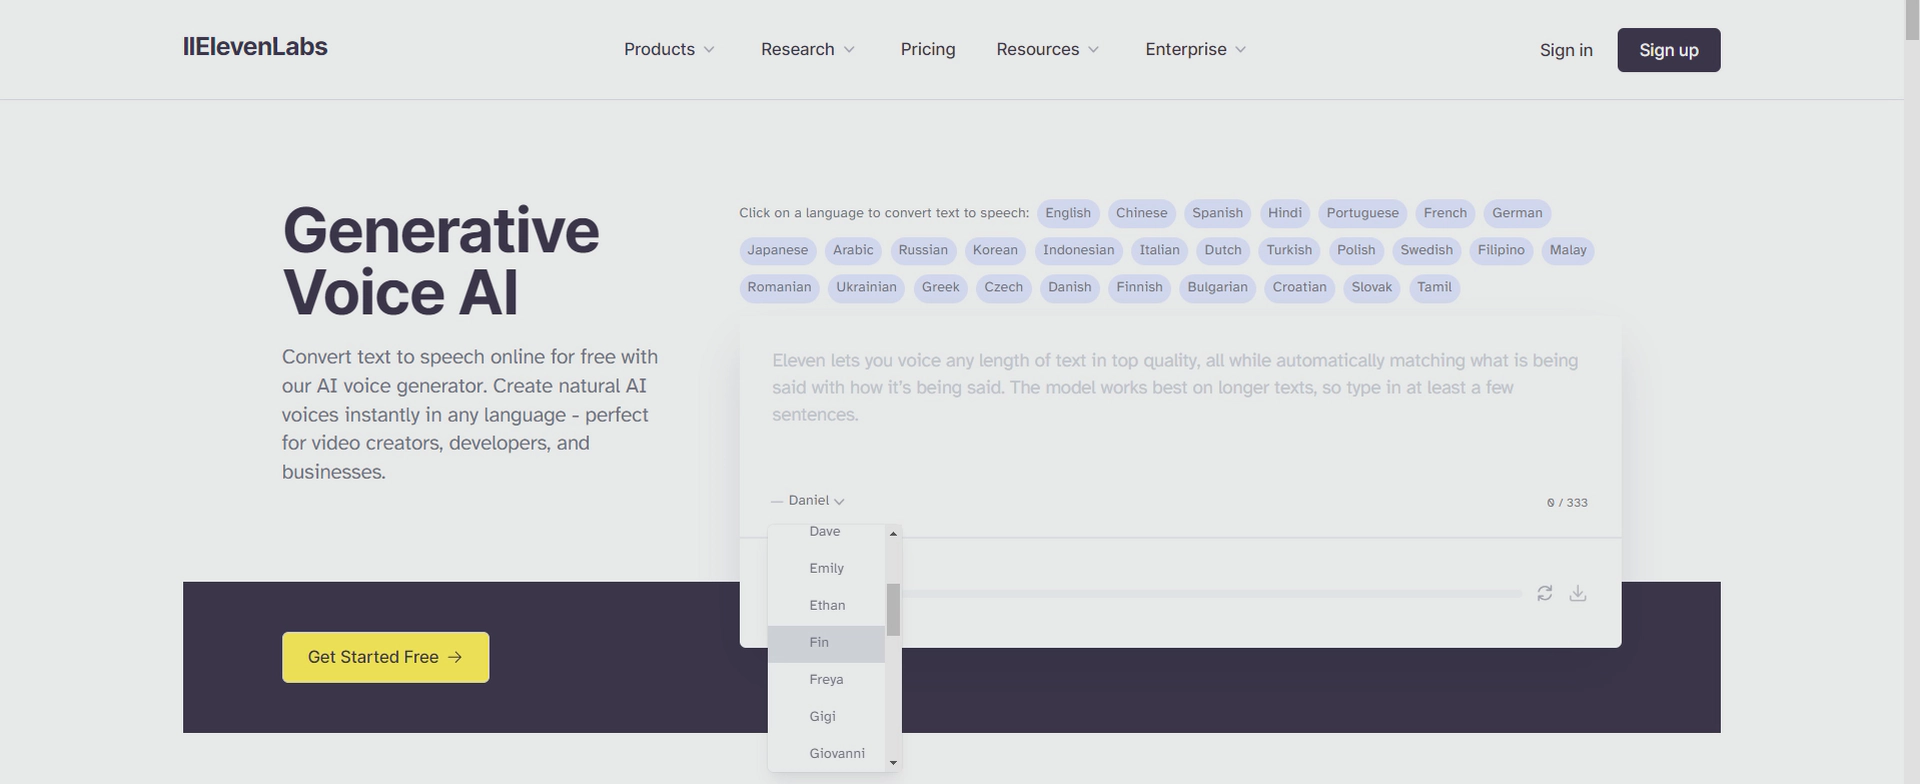Viewport: 1920px width, 784px height.
Task: Choose the Indonesian language chip
Action: pos(1078,250)
